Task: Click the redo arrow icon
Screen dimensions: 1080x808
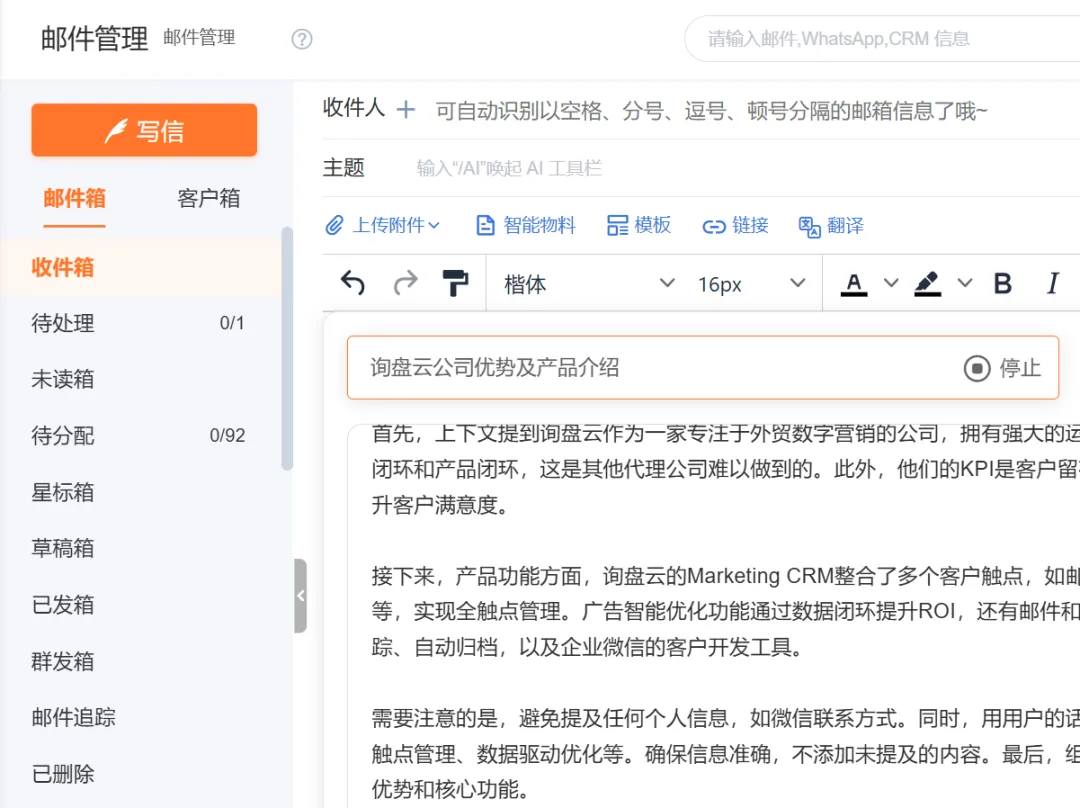Action: pos(406,283)
